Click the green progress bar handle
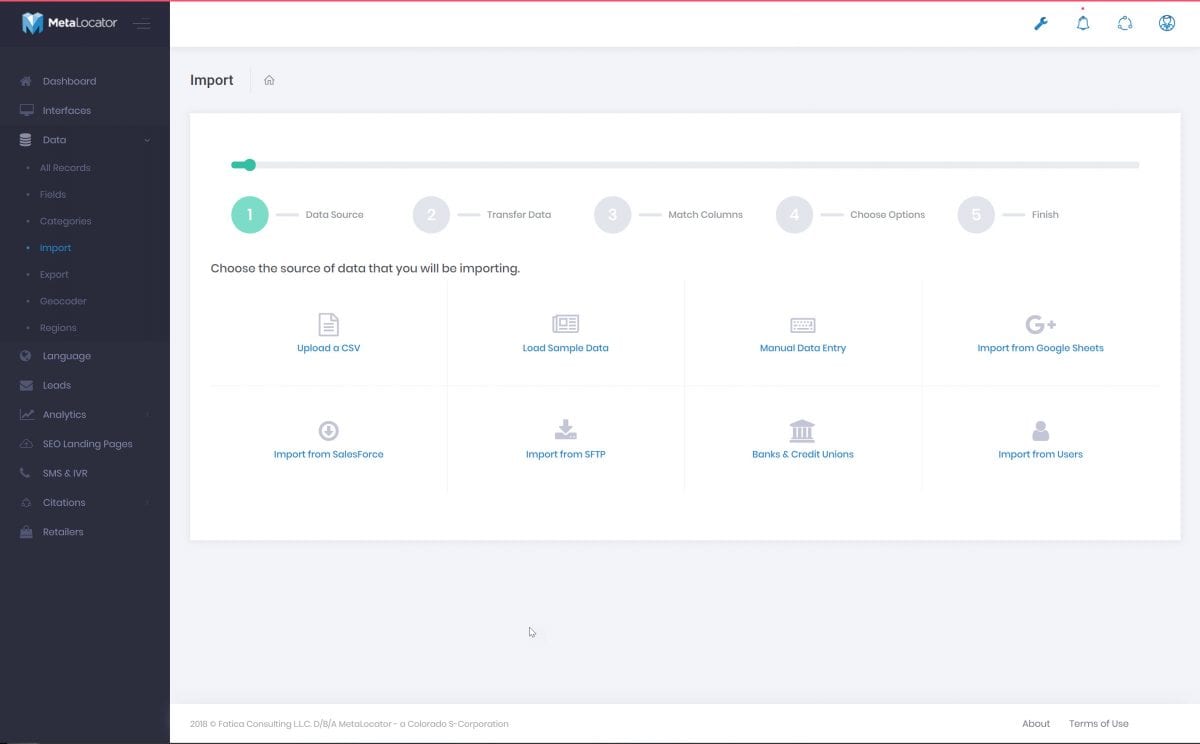1200x744 pixels. 249,165
